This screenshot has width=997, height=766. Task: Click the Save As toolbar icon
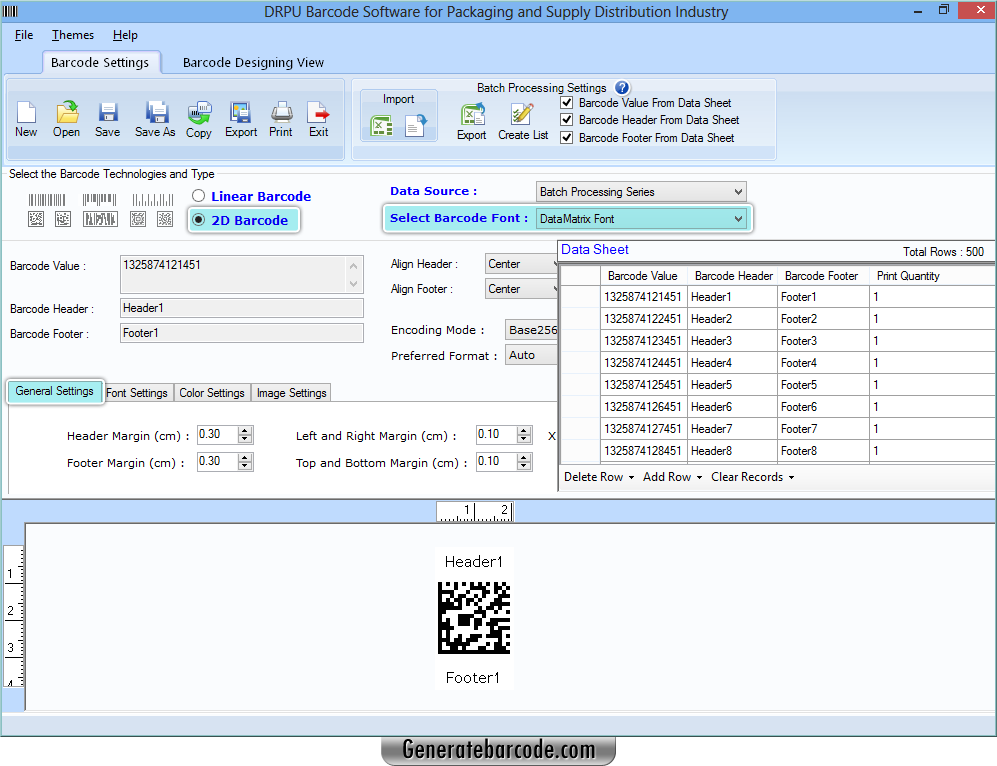click(x=156, y=113)
